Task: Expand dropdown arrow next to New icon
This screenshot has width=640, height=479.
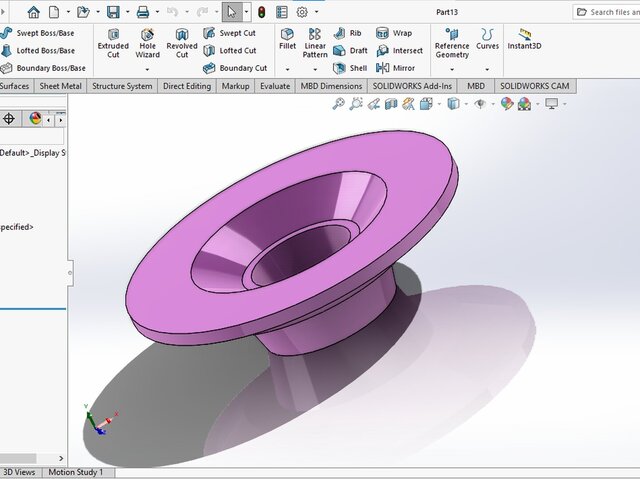Action: [x=68, y=12]
